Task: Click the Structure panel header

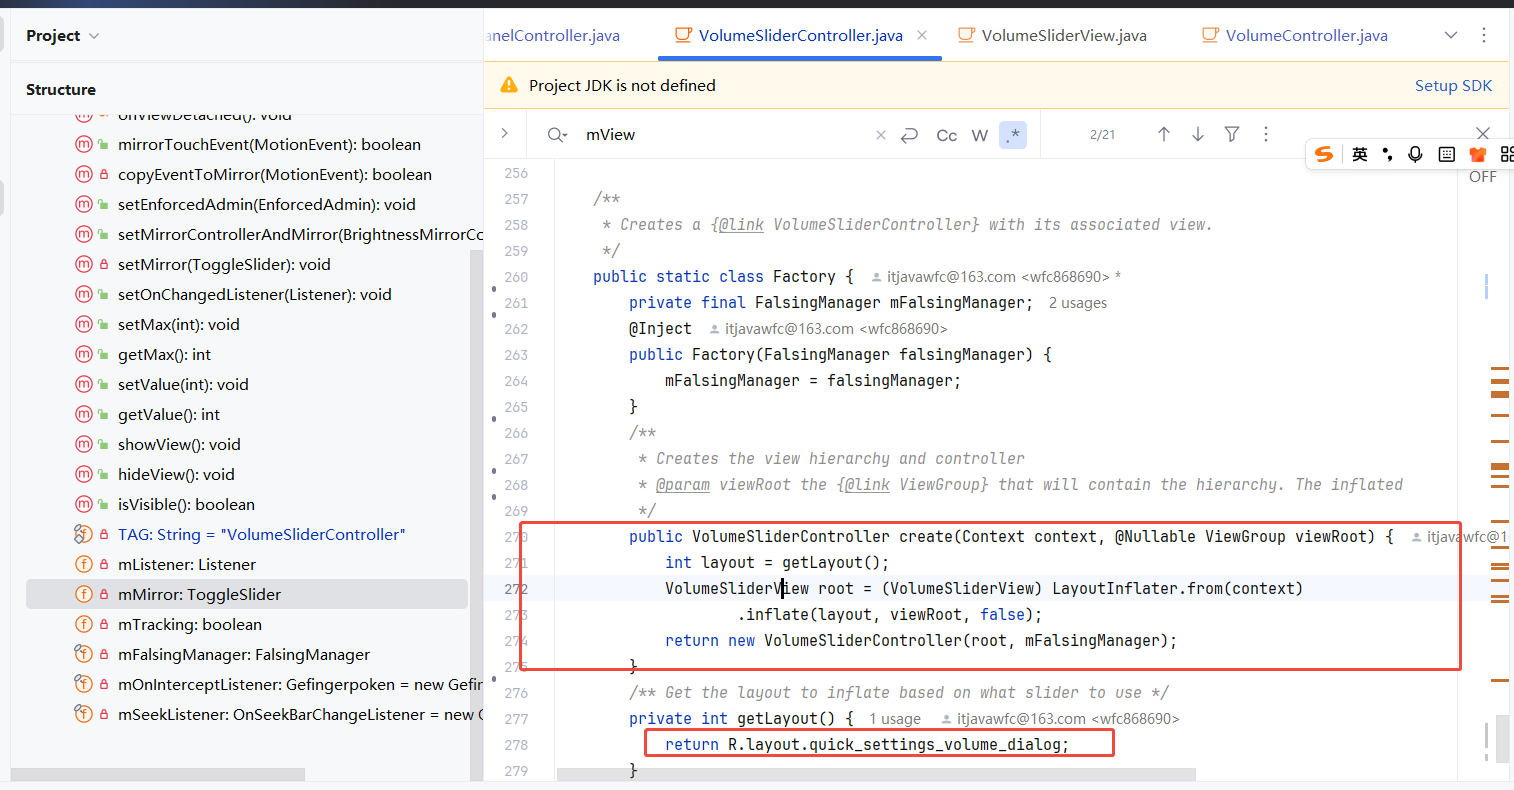Action: [61, 90]
